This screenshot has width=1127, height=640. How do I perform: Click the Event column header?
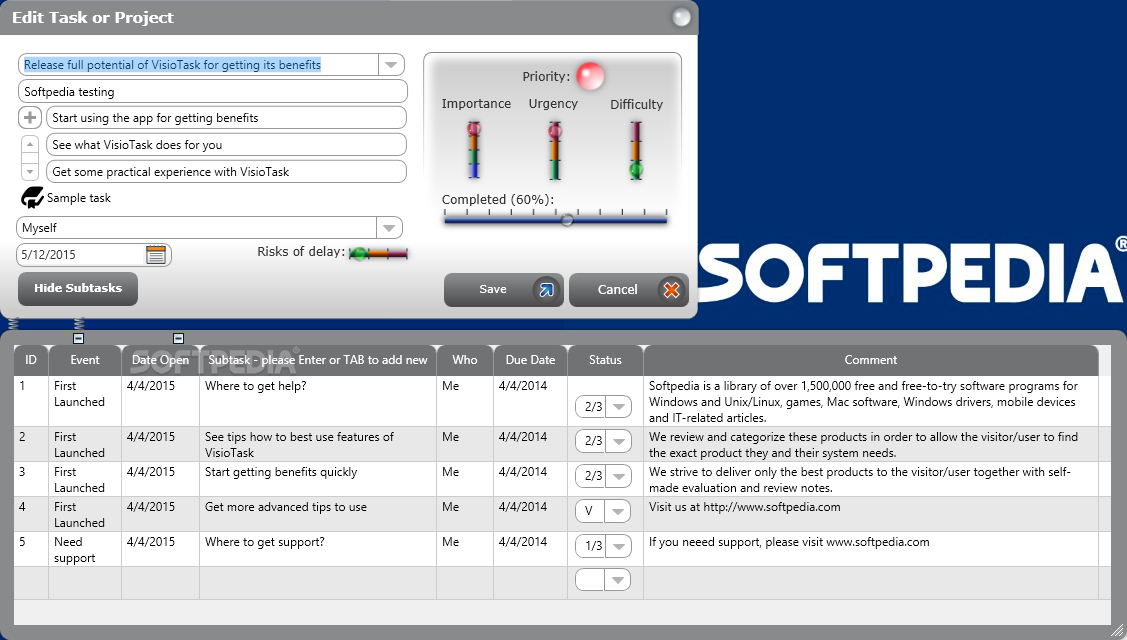(x=85, y=360)
